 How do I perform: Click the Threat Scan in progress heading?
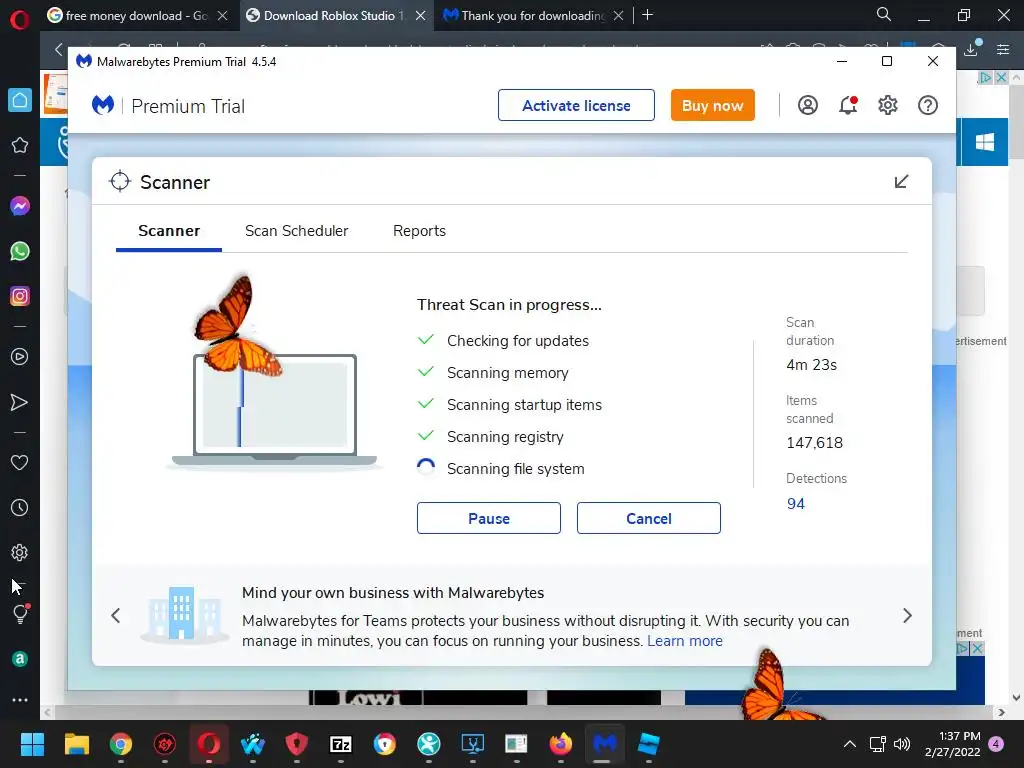(x=509, y=305)
